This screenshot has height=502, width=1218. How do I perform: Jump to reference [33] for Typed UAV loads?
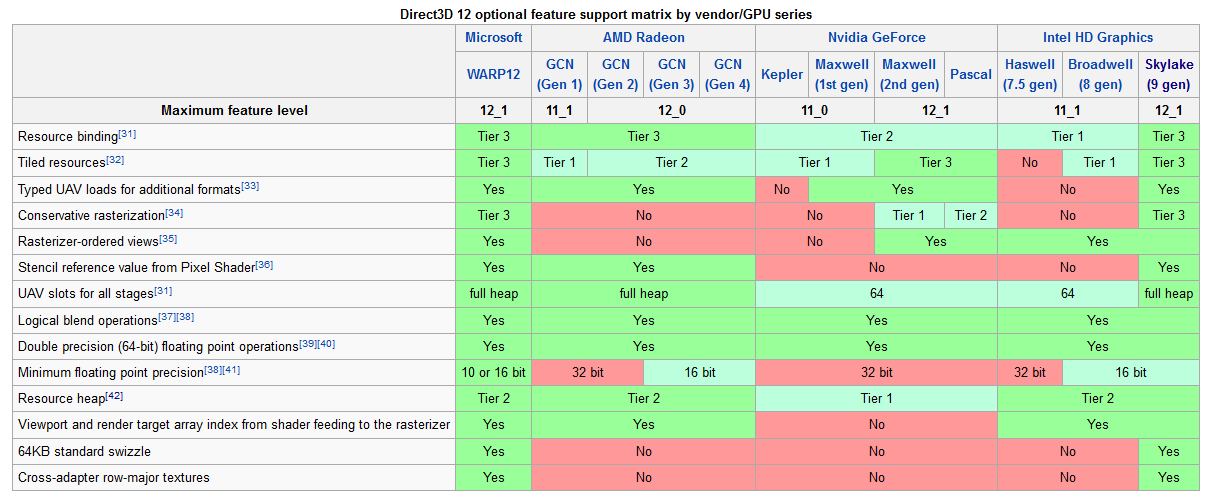tap(250, 185)
